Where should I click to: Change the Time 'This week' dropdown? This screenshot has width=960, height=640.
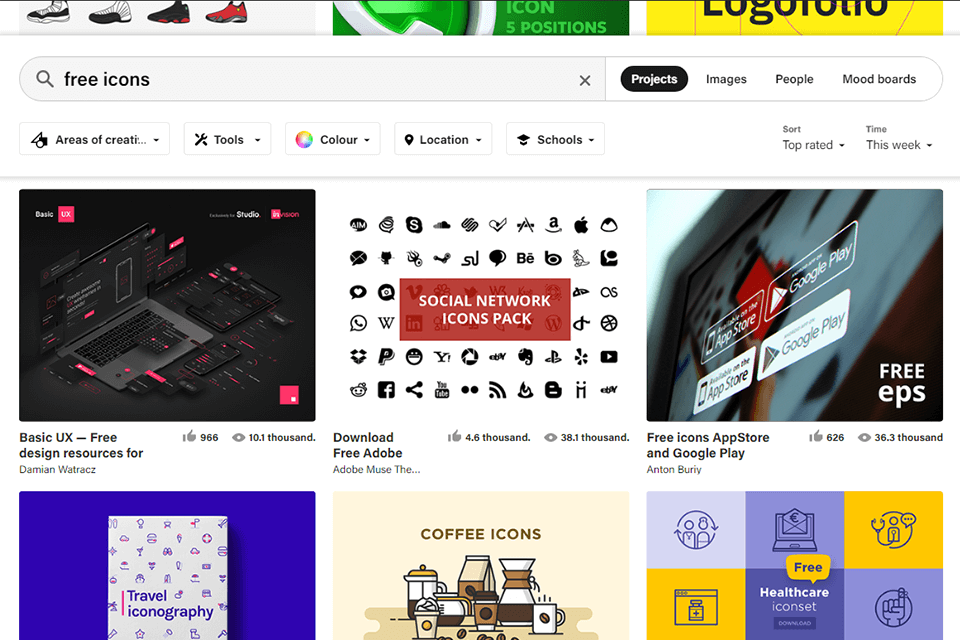(899, 145)
